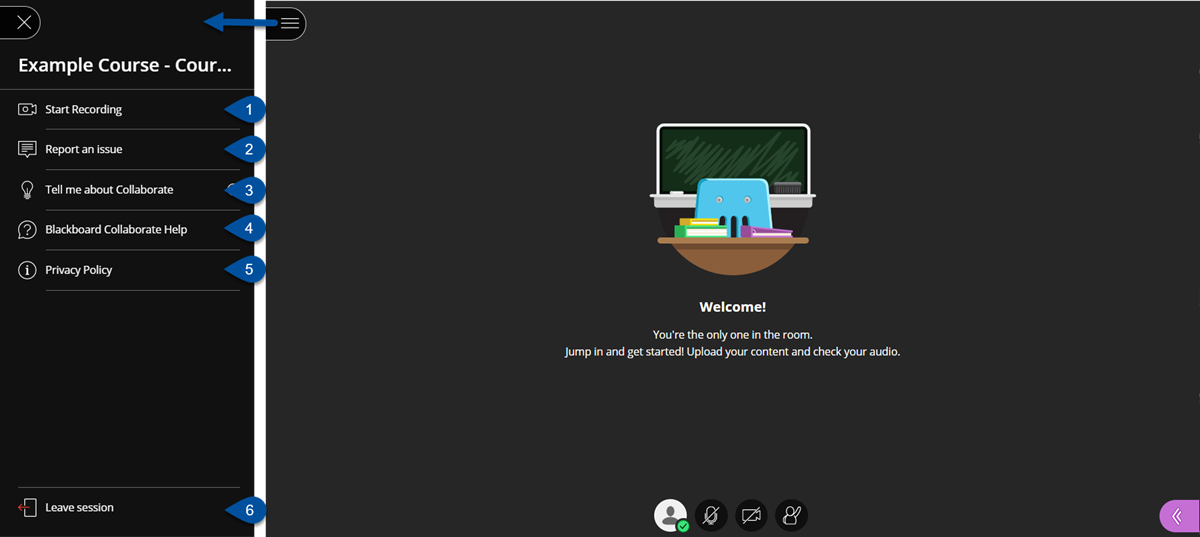The height and width of the screenshot is (537, 1200).
Task: Toggle the video camera on
Action: (751, 515)
